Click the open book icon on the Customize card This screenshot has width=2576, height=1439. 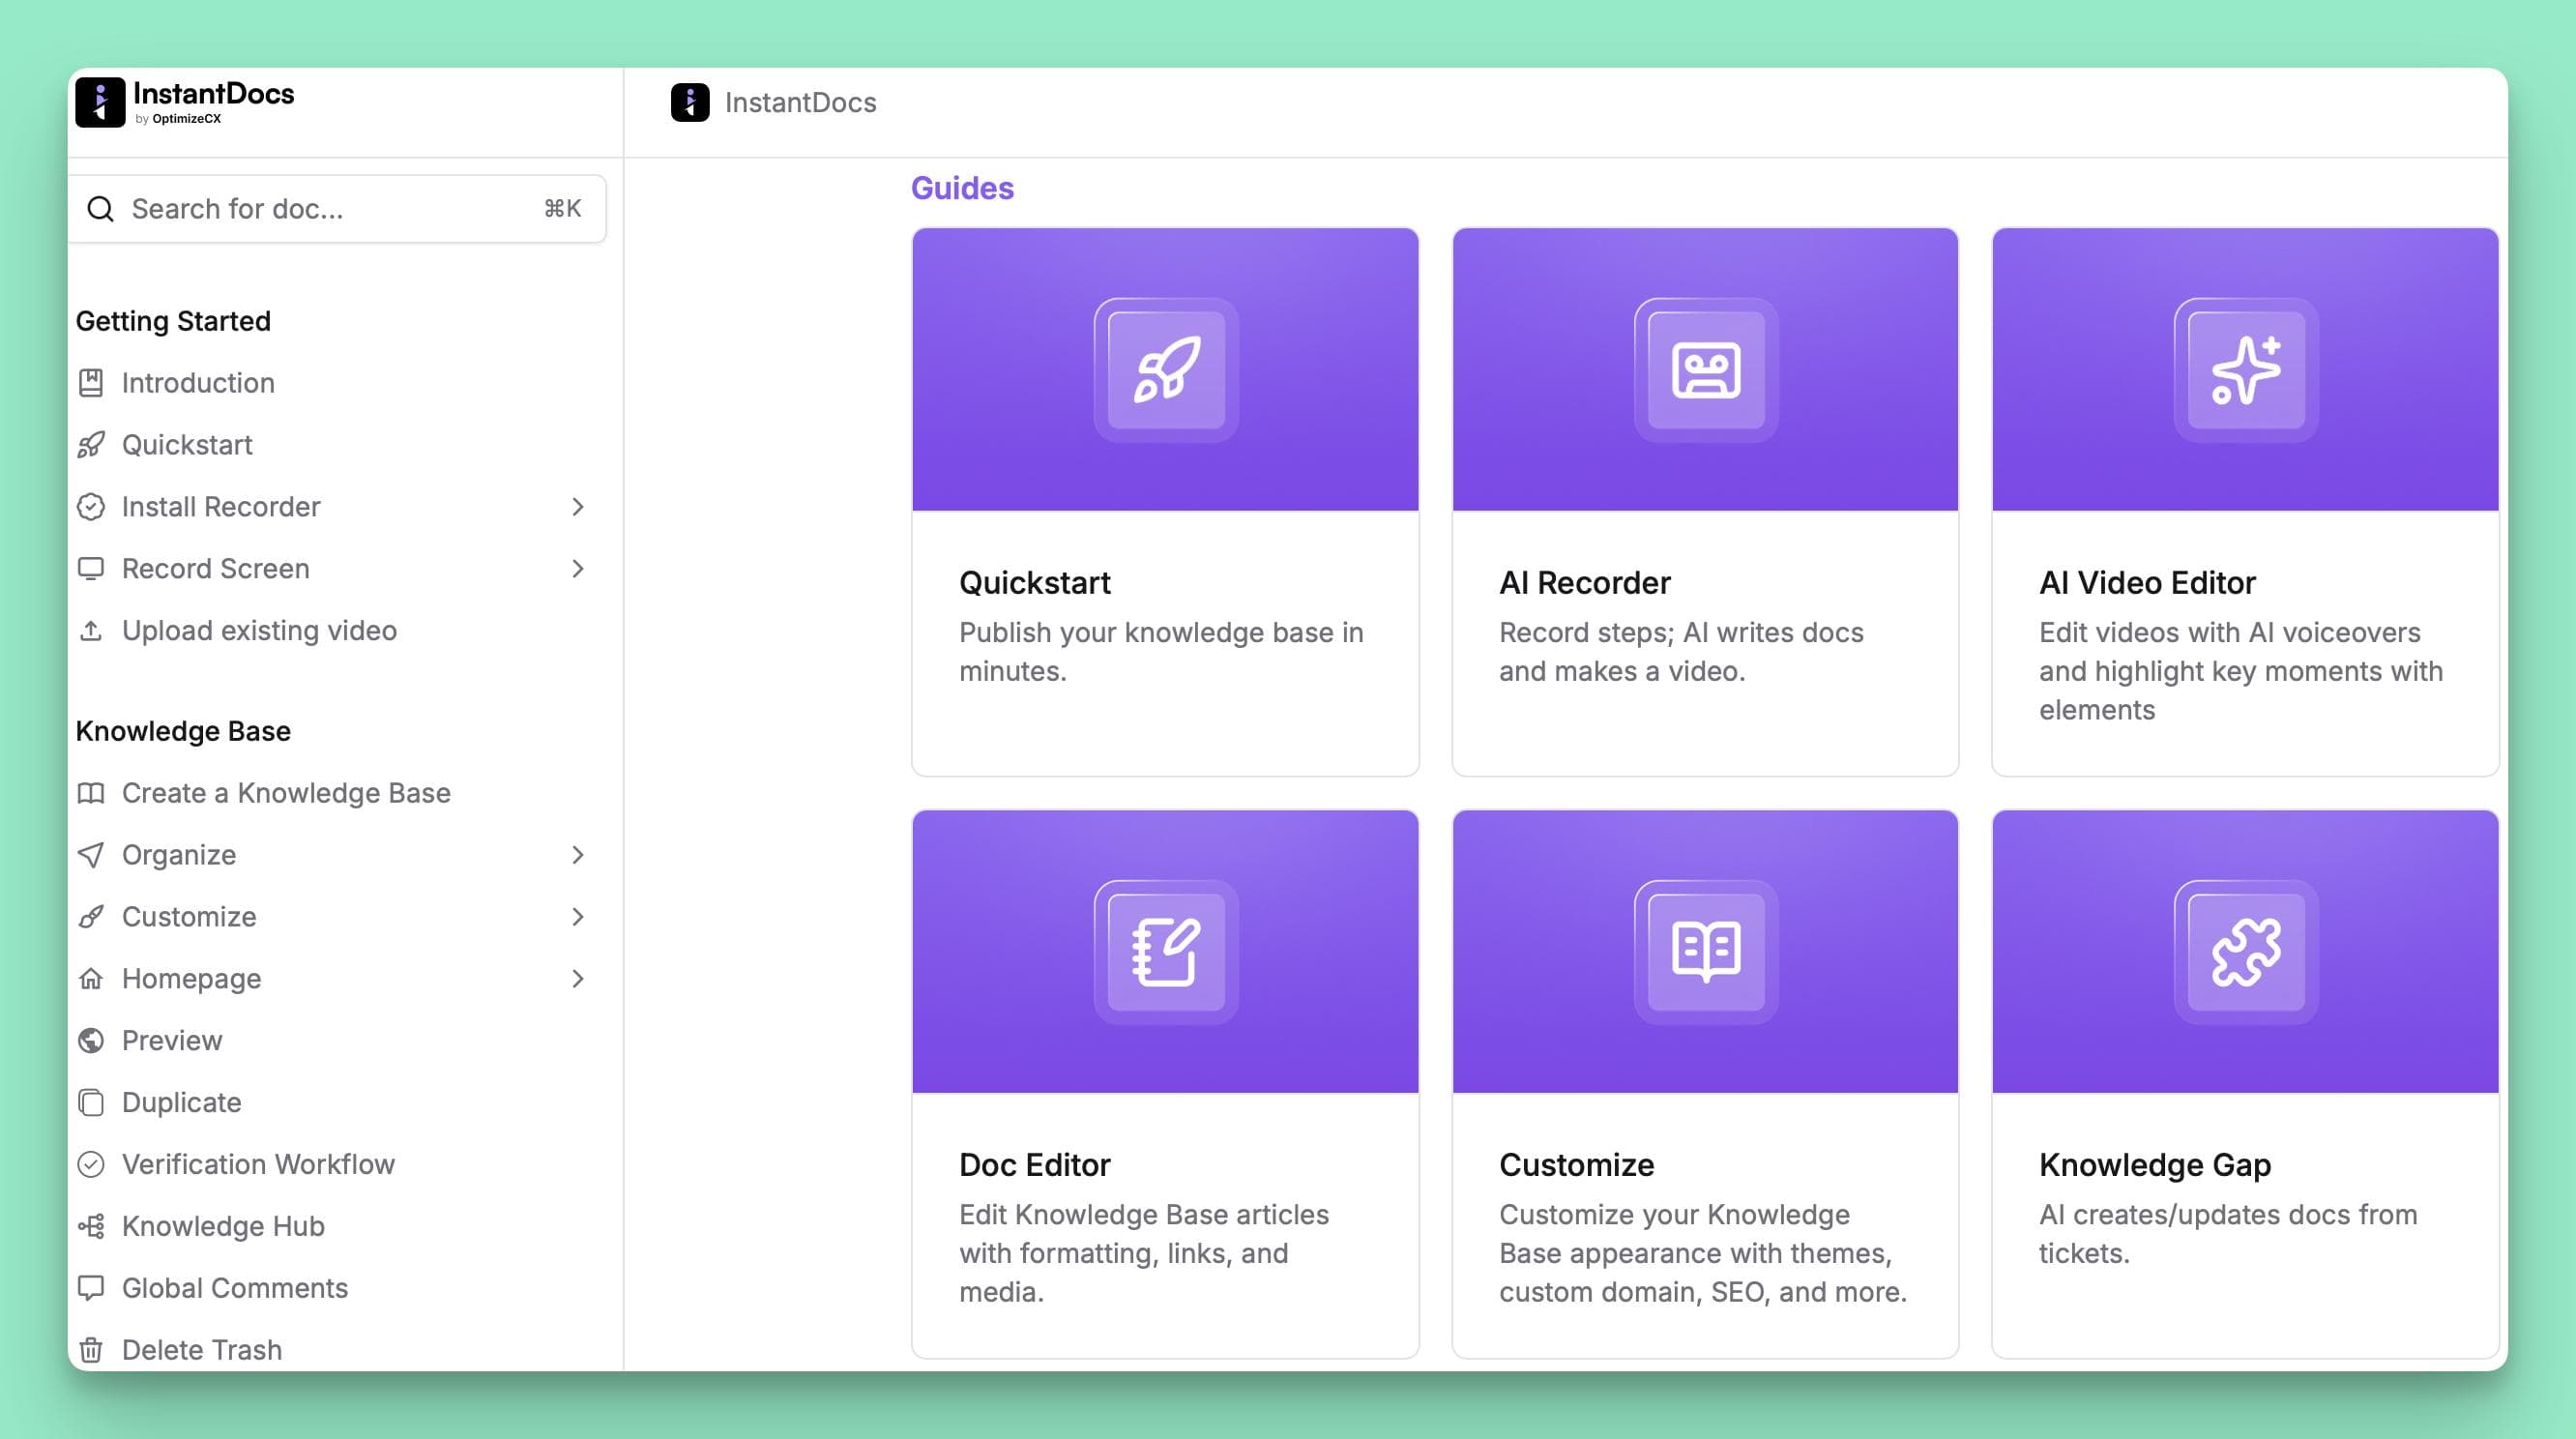[x=1706, y=952]
